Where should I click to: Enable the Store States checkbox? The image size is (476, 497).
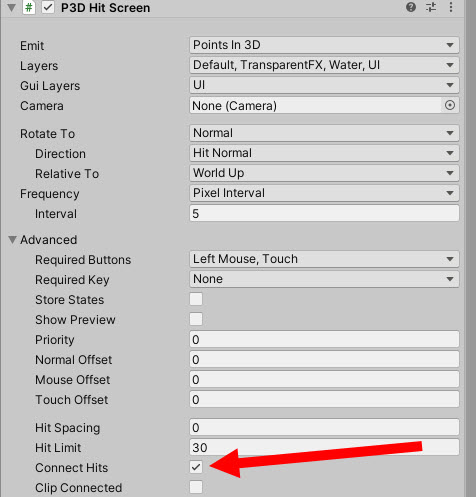196,299
